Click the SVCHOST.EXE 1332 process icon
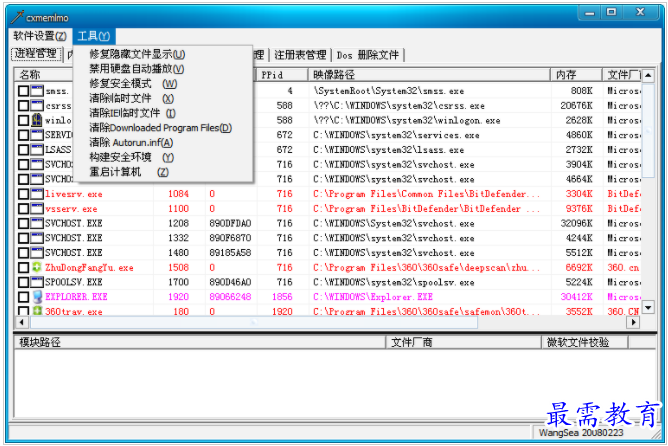 [37, 238]
